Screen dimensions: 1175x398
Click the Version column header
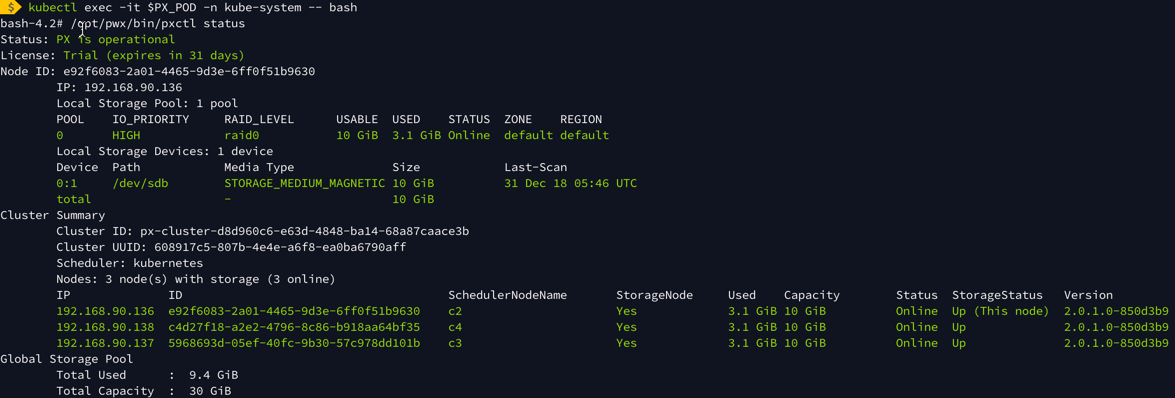(1088, 295)
